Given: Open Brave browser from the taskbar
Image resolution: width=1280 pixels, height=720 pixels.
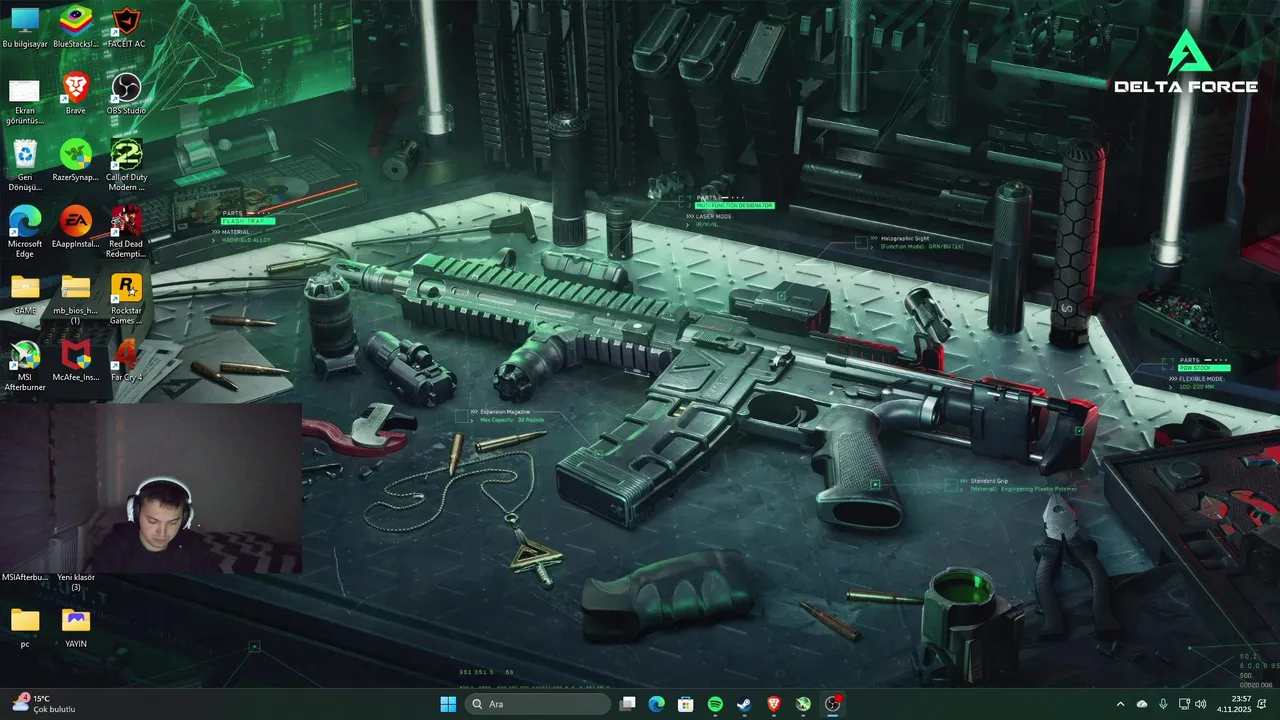Looking at the screenshot, I should (774, 704).
